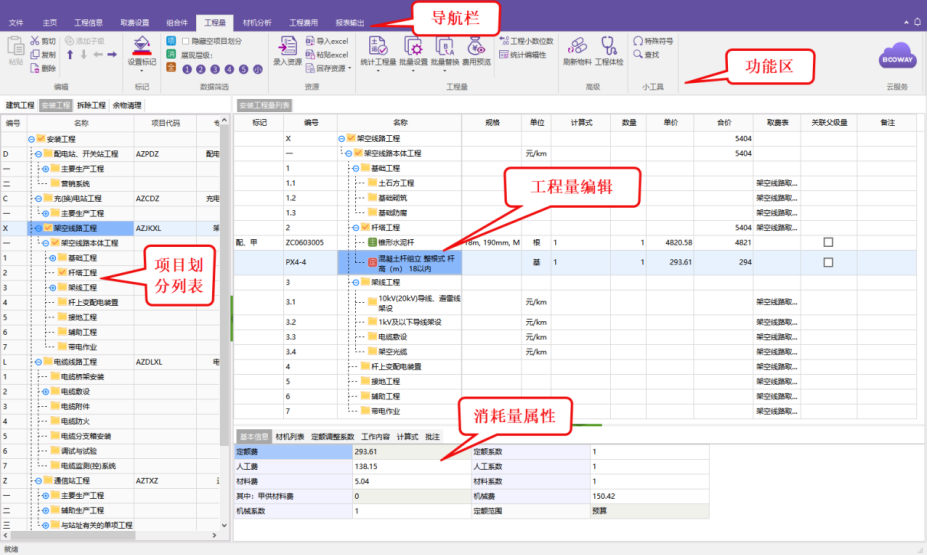Click the notification bell icon

click(917, 22)
